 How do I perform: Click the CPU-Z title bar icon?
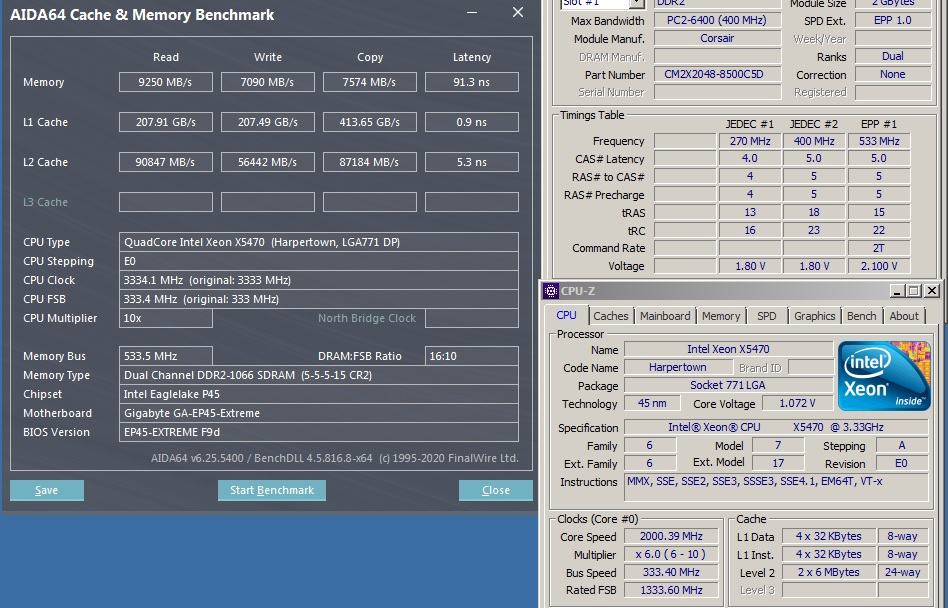coord(550,291)
